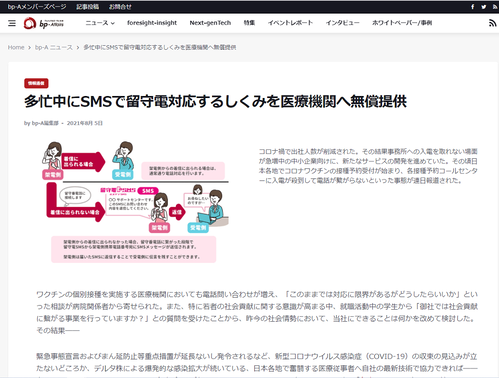Open bp-Aメンバーズページ link

tap(37, 7)
